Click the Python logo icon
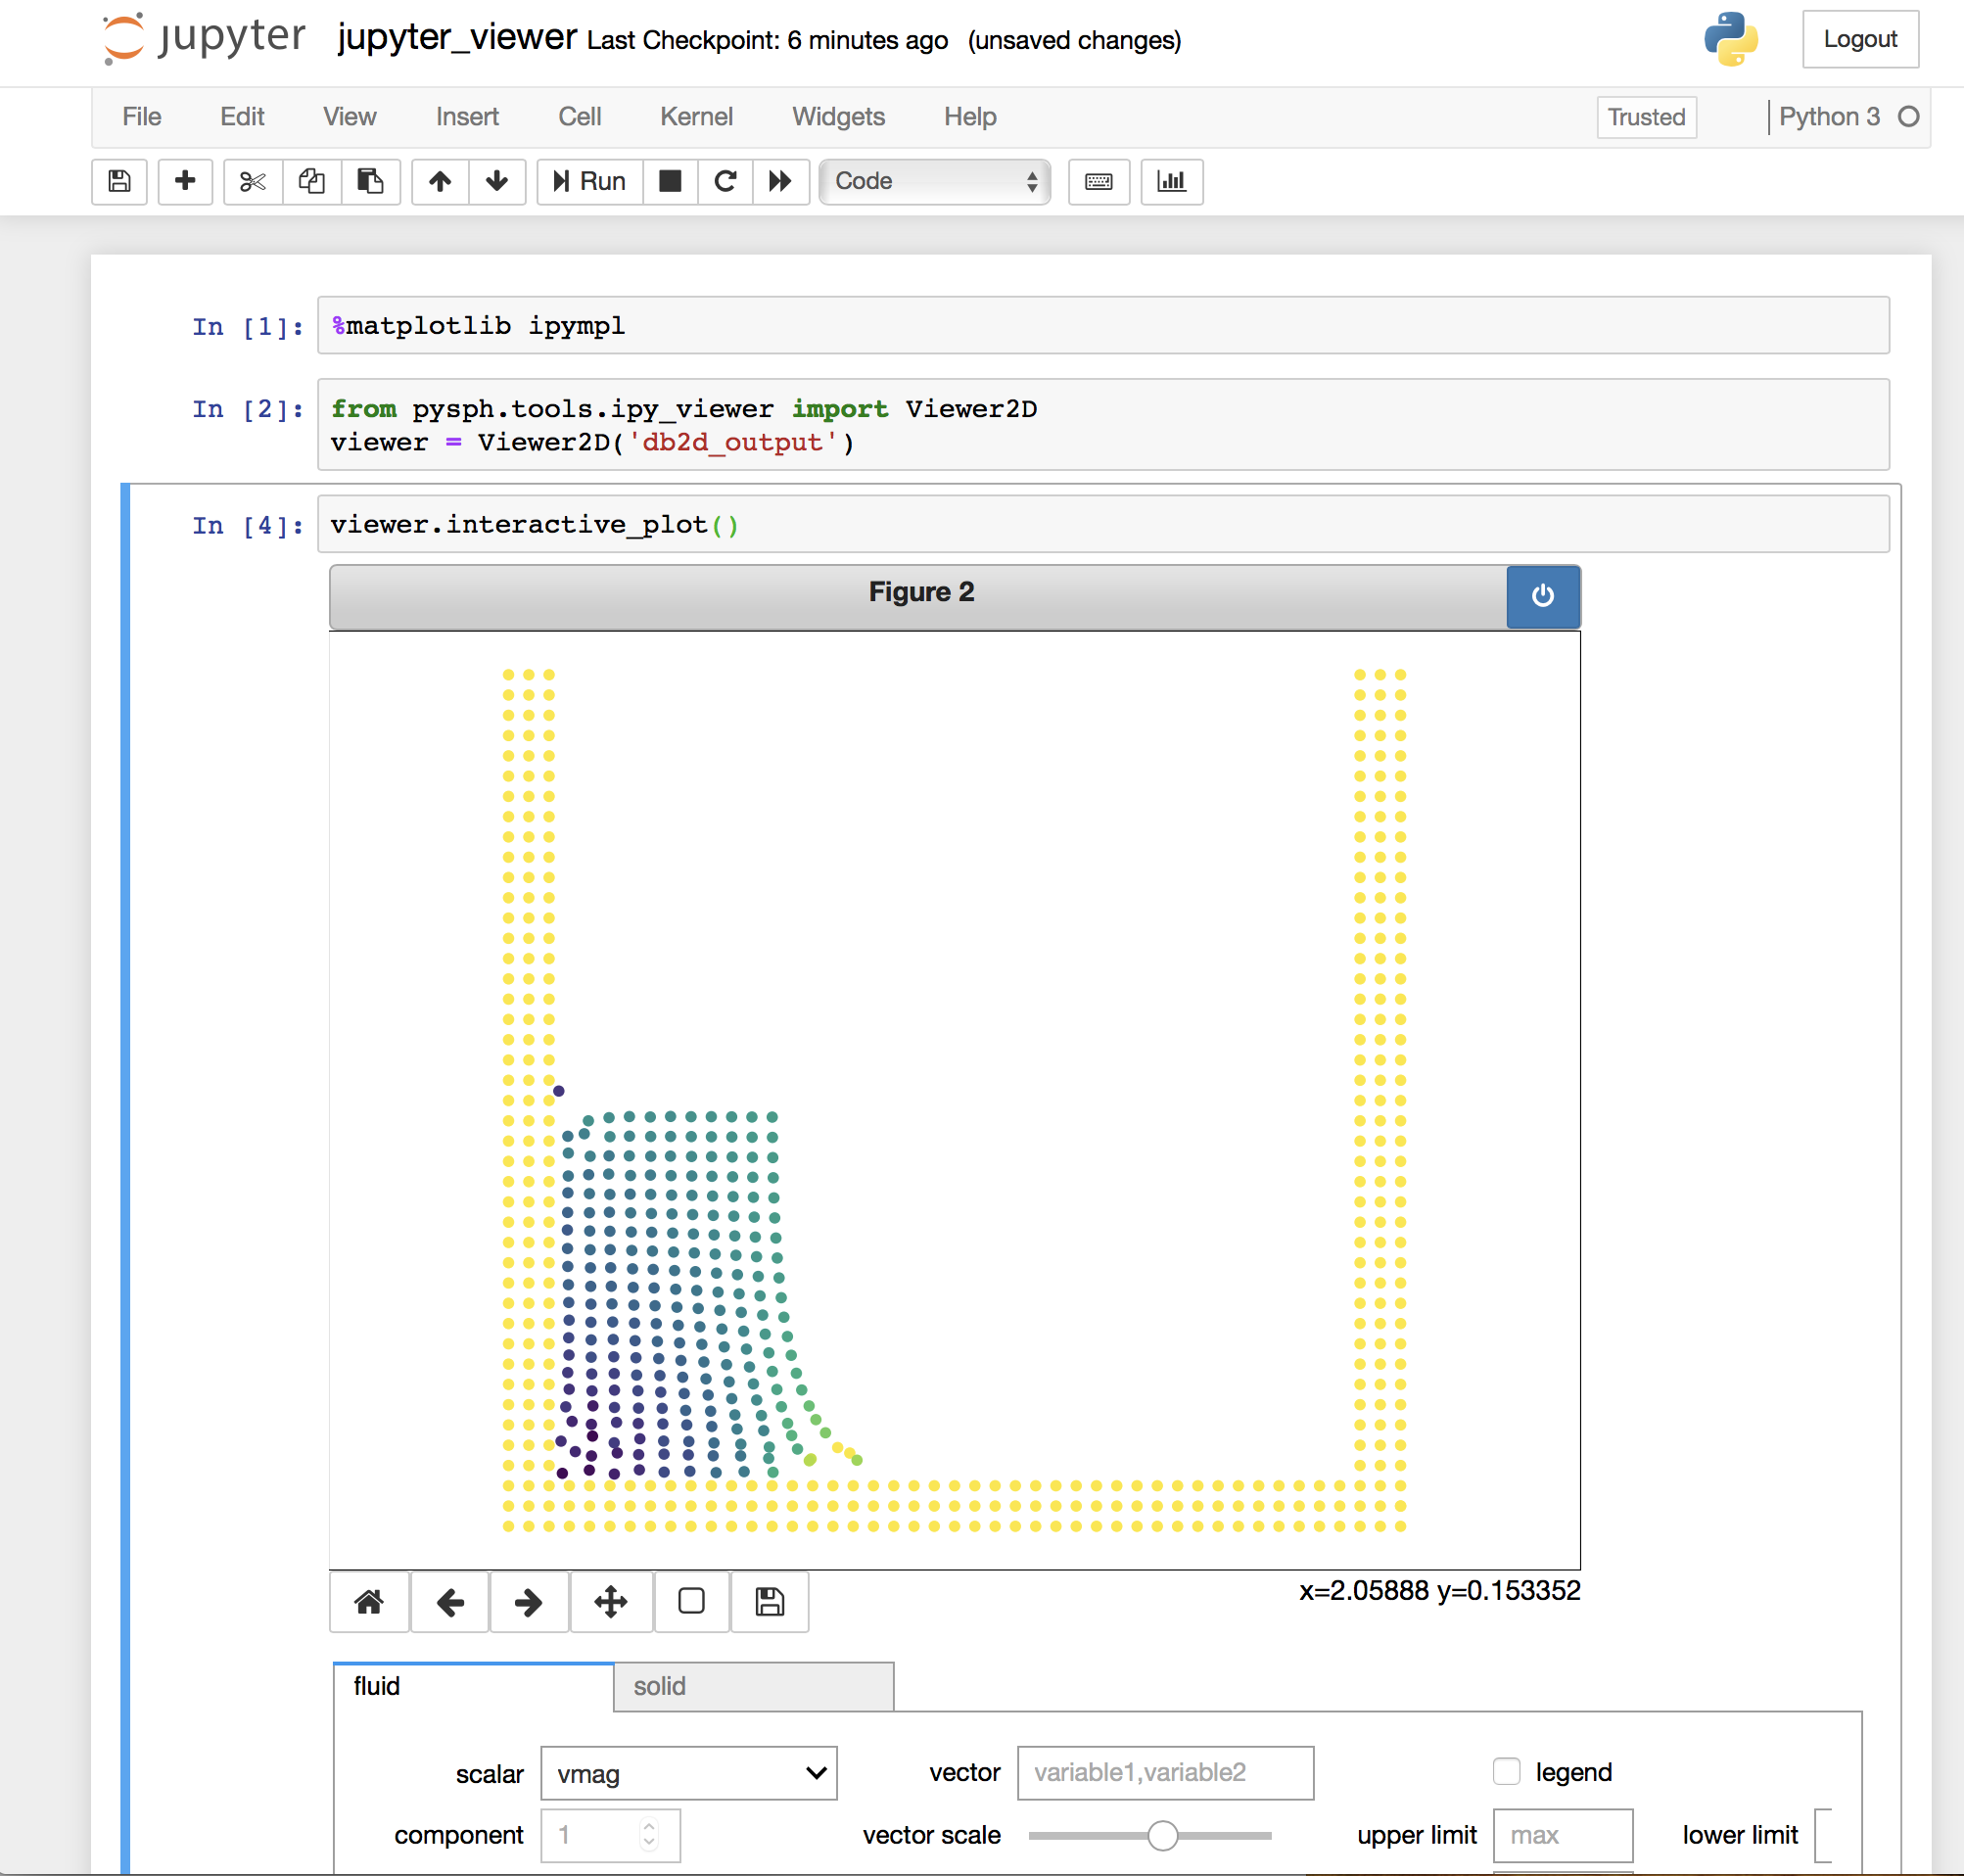The image size is (1964, 1876). coord(1731,39)
